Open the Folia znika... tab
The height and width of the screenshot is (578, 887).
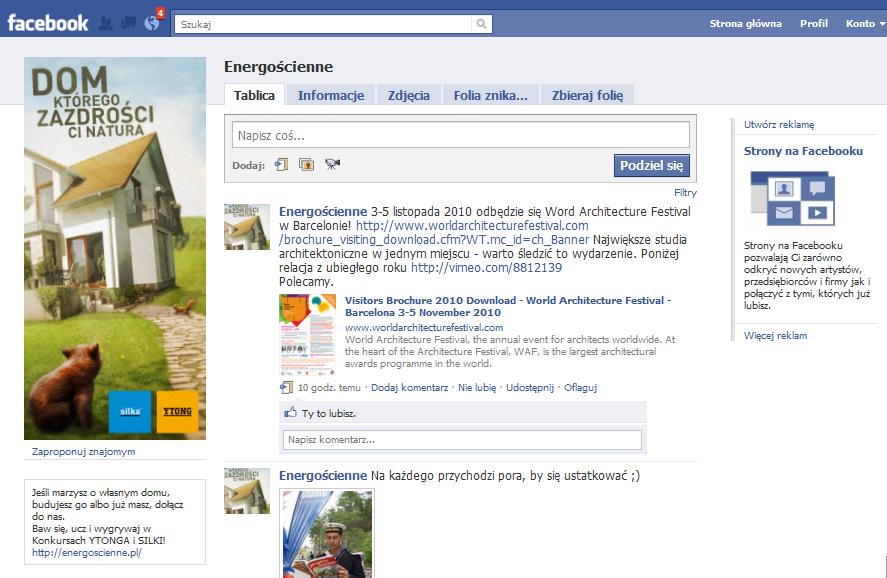[x=490, y=95]
